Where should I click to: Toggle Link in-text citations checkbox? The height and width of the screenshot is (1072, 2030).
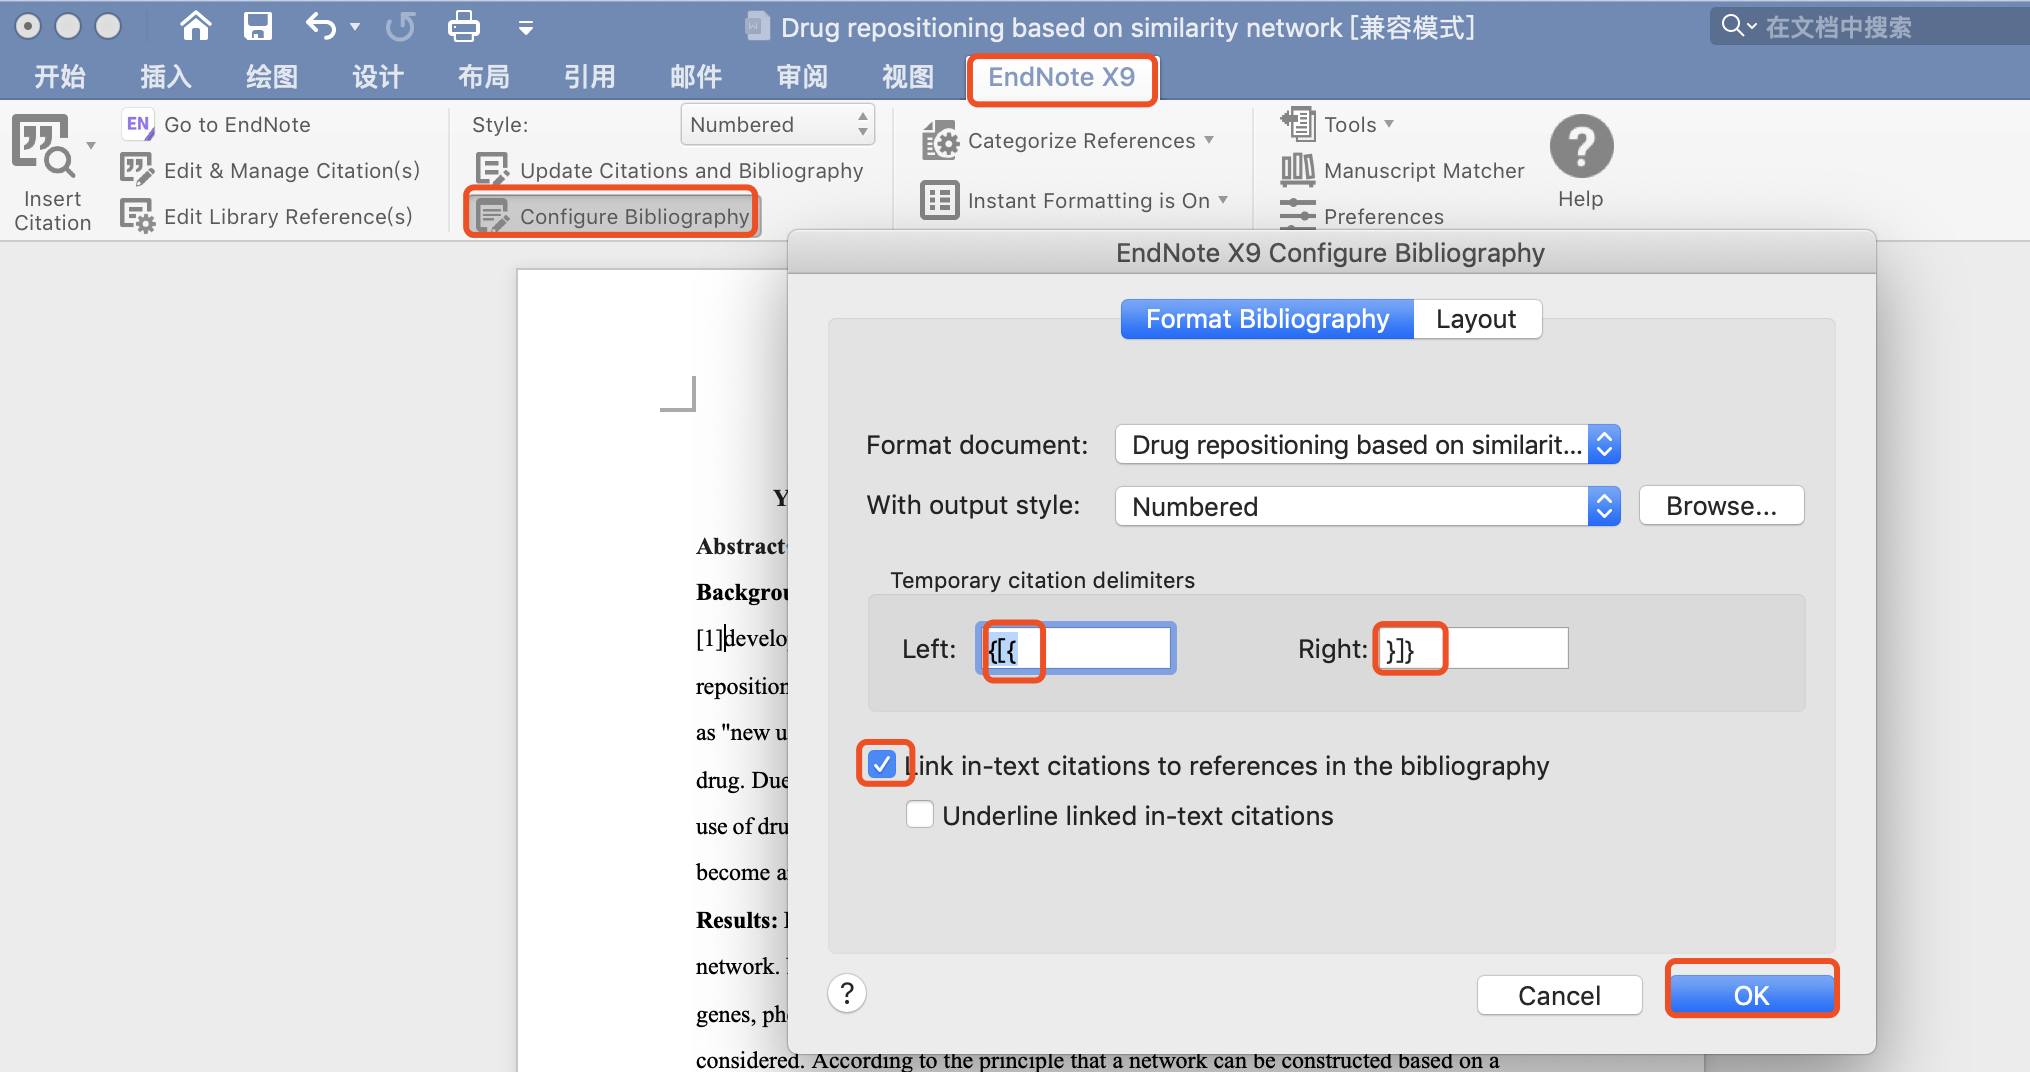coord(882,765)
